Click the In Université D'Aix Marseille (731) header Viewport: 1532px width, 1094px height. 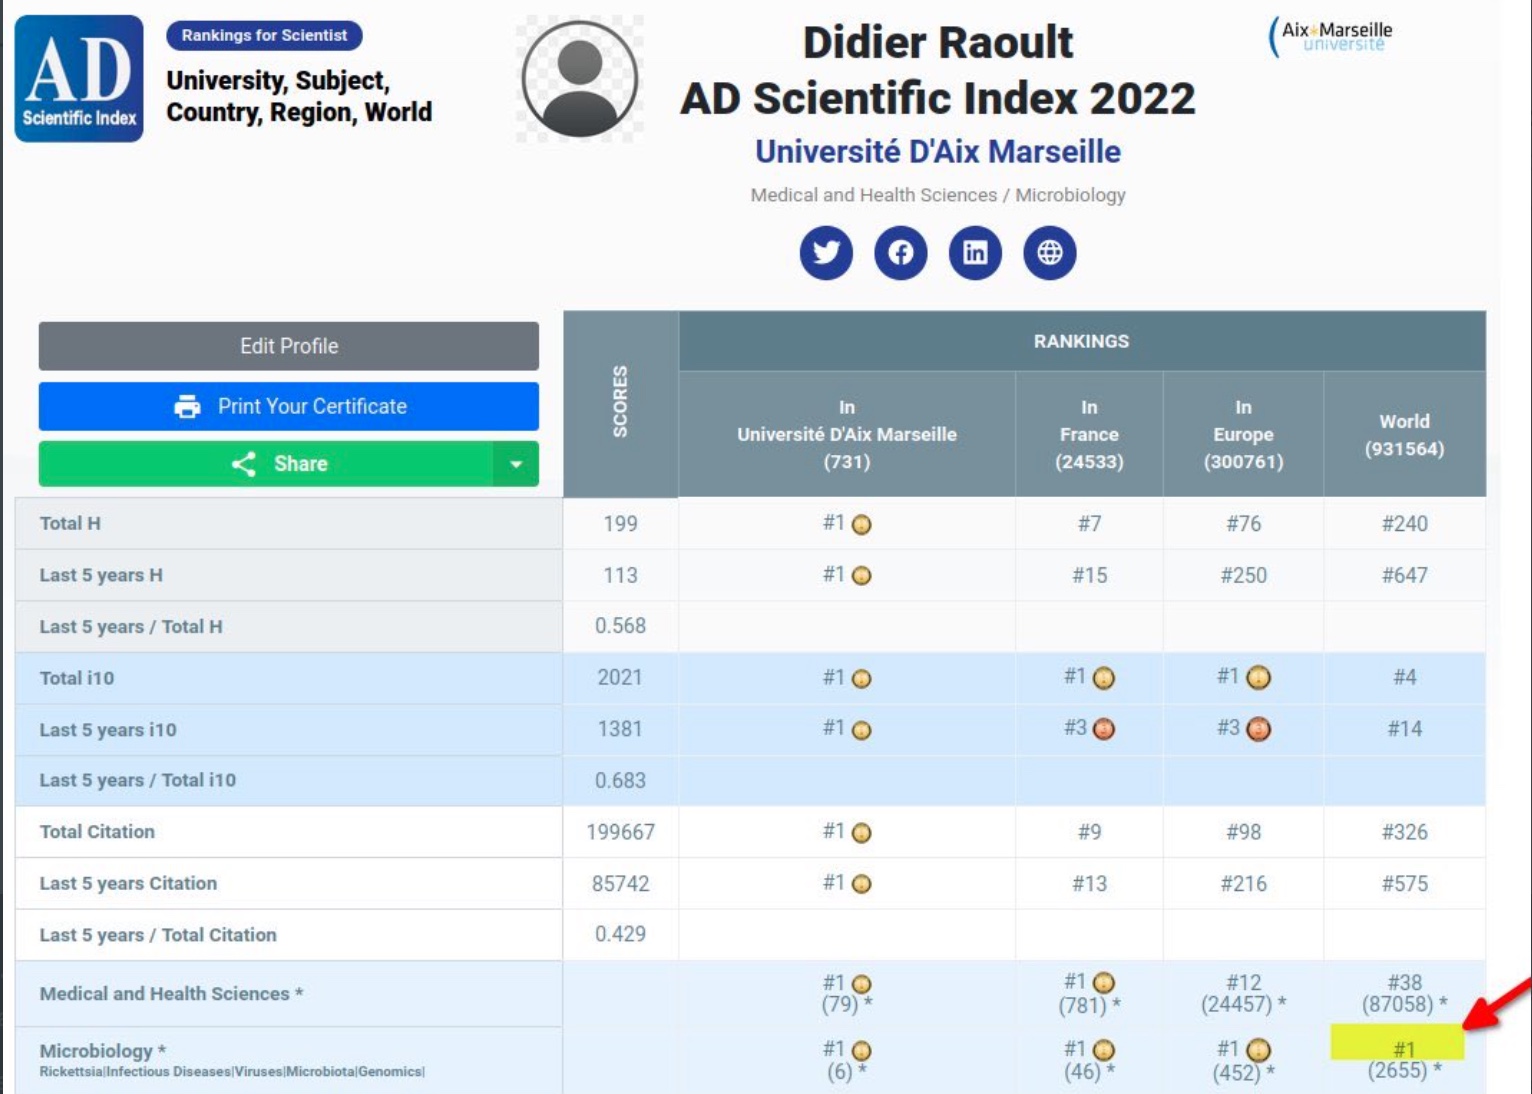847,434
